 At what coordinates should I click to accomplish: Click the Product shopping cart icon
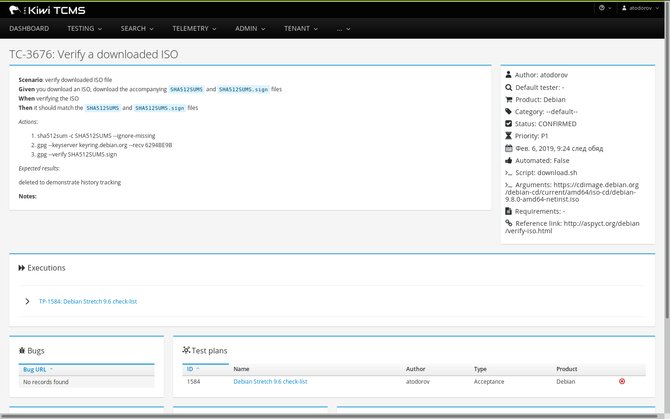click(x=508, y=100)
